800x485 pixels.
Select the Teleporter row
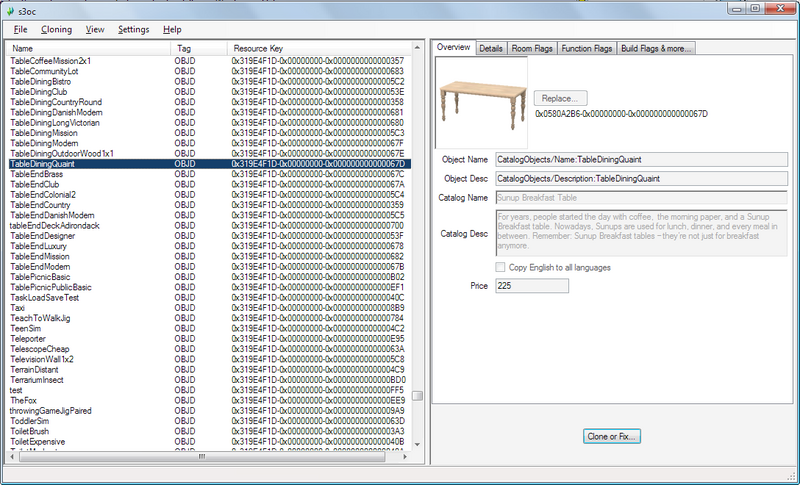(x=210, y=339)
